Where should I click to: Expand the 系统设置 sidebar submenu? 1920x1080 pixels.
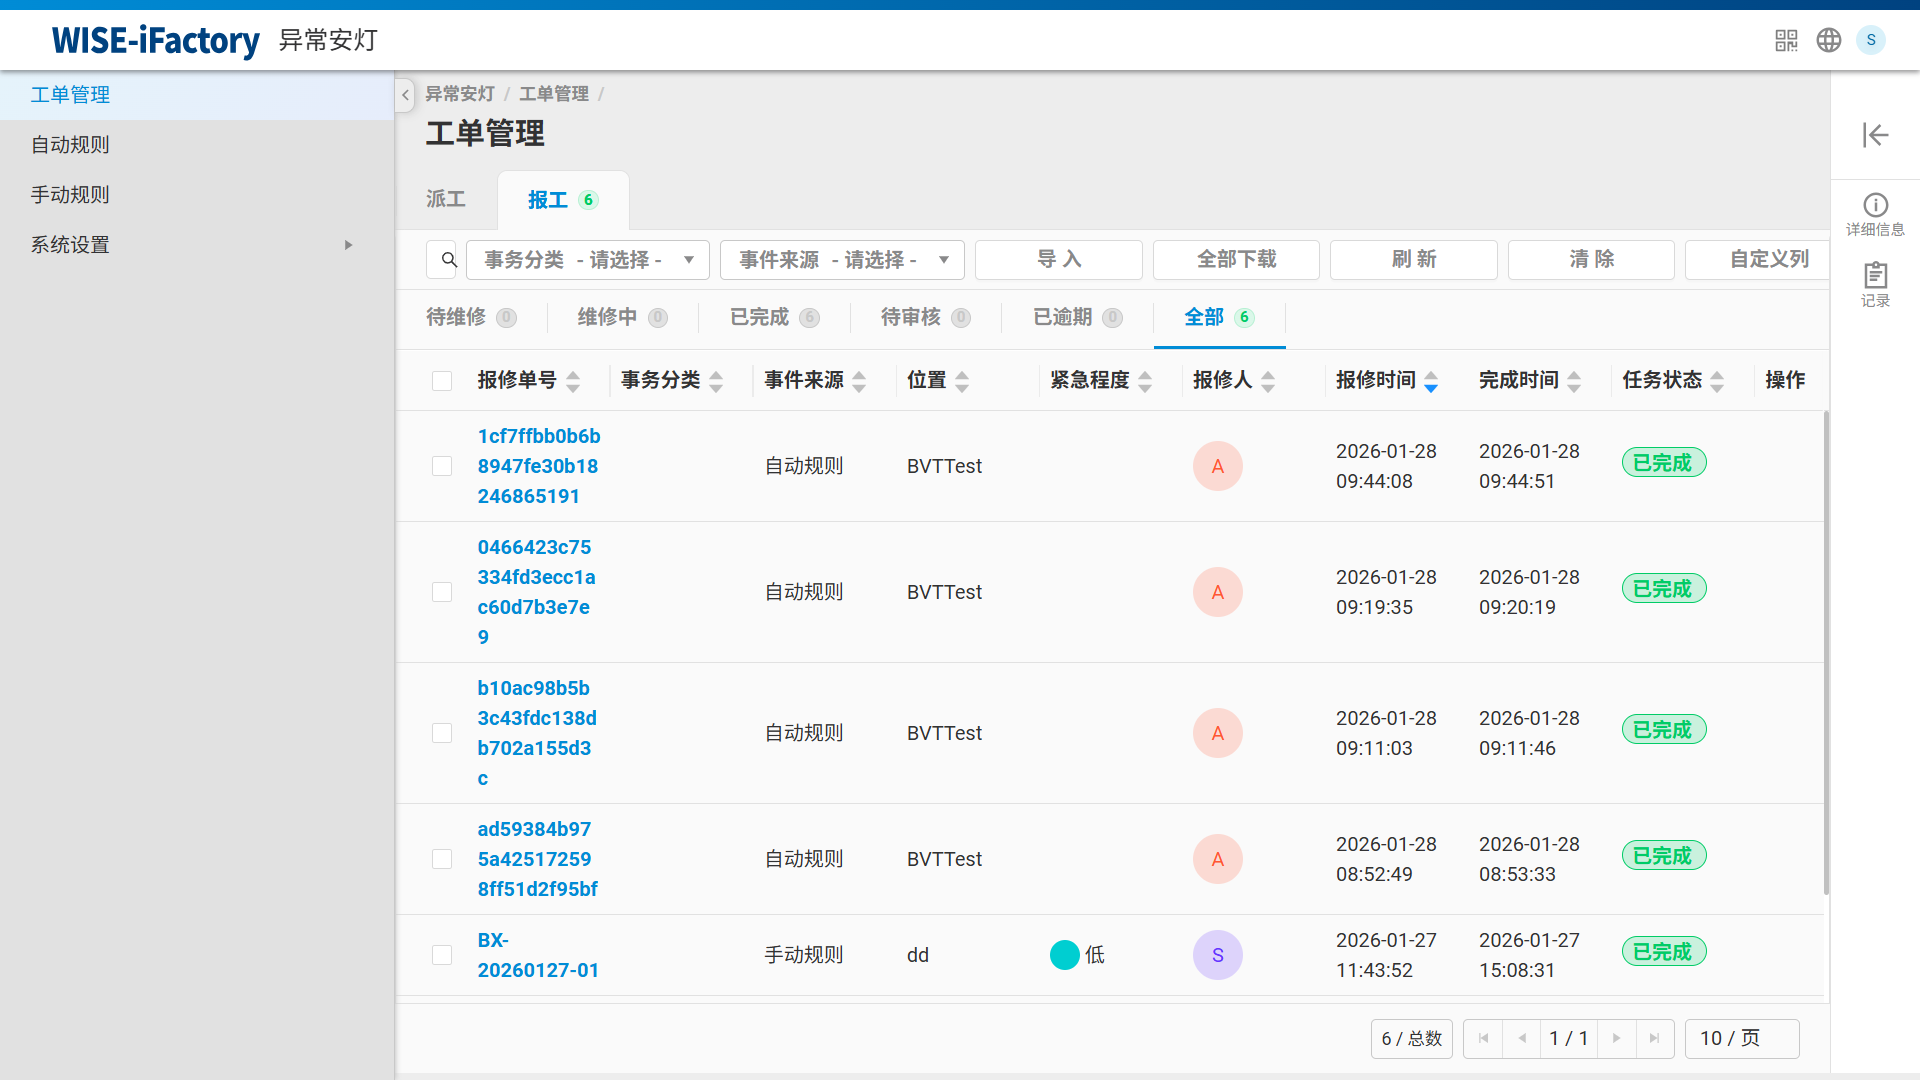click(348, 244)
